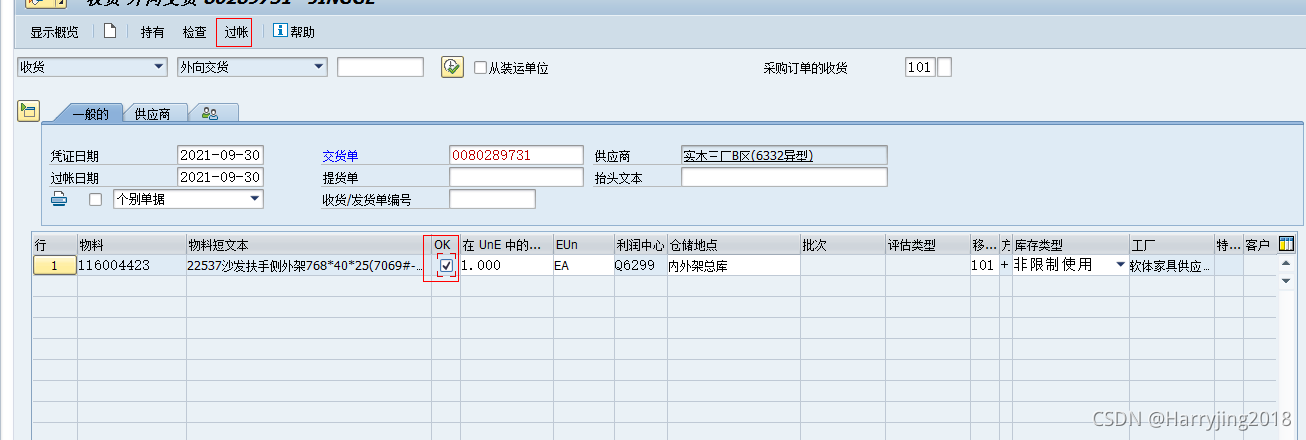Open the 收货 transaction dropdown
Screen dimensions: 1306x440
pyautogui.click(x=91, y=67)
